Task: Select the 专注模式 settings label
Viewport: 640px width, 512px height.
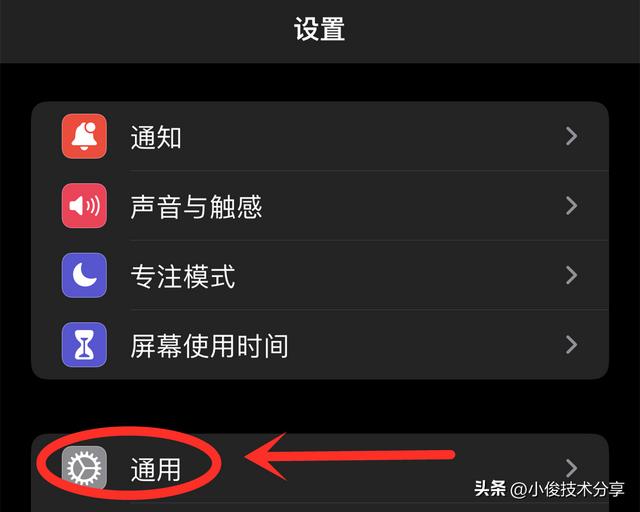Action: [x=183, y=276]
